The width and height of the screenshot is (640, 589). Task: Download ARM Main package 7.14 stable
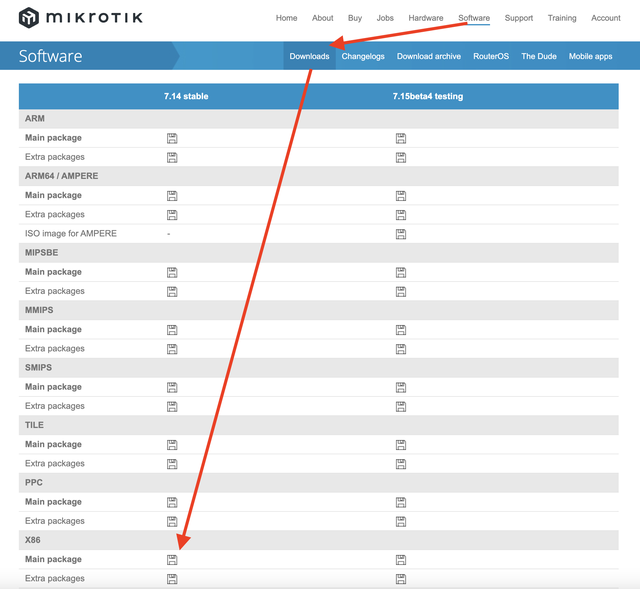point(172,138)
